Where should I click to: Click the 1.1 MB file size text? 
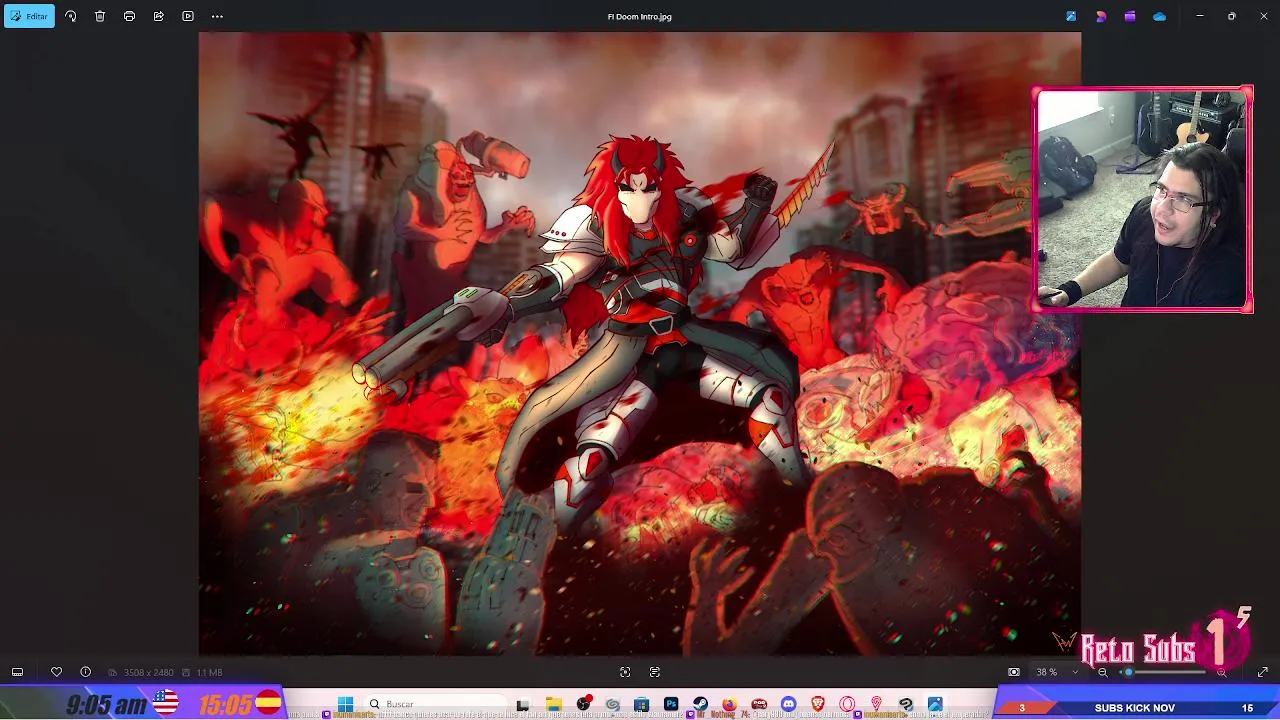tap(209, 673)
